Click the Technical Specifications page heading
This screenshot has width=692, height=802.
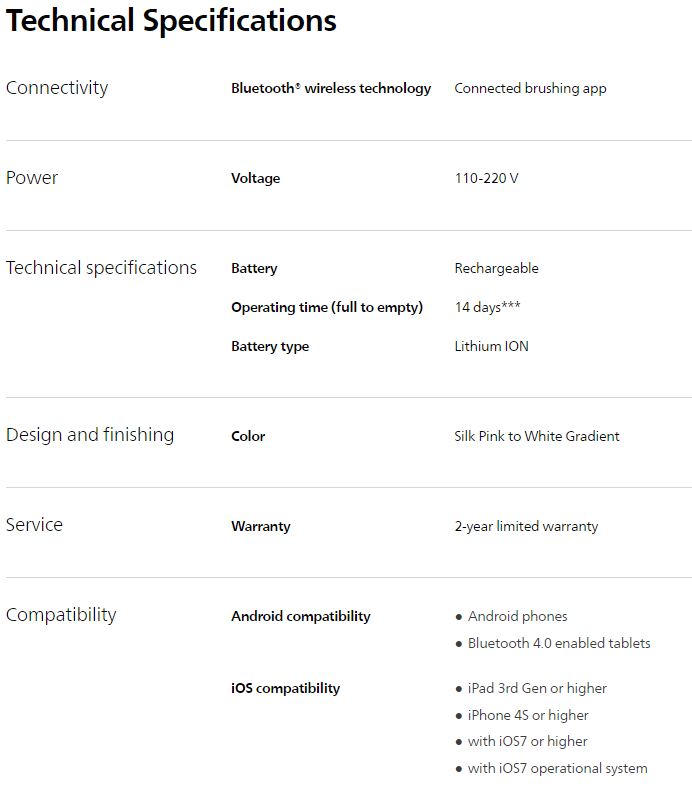pos(171,22)
